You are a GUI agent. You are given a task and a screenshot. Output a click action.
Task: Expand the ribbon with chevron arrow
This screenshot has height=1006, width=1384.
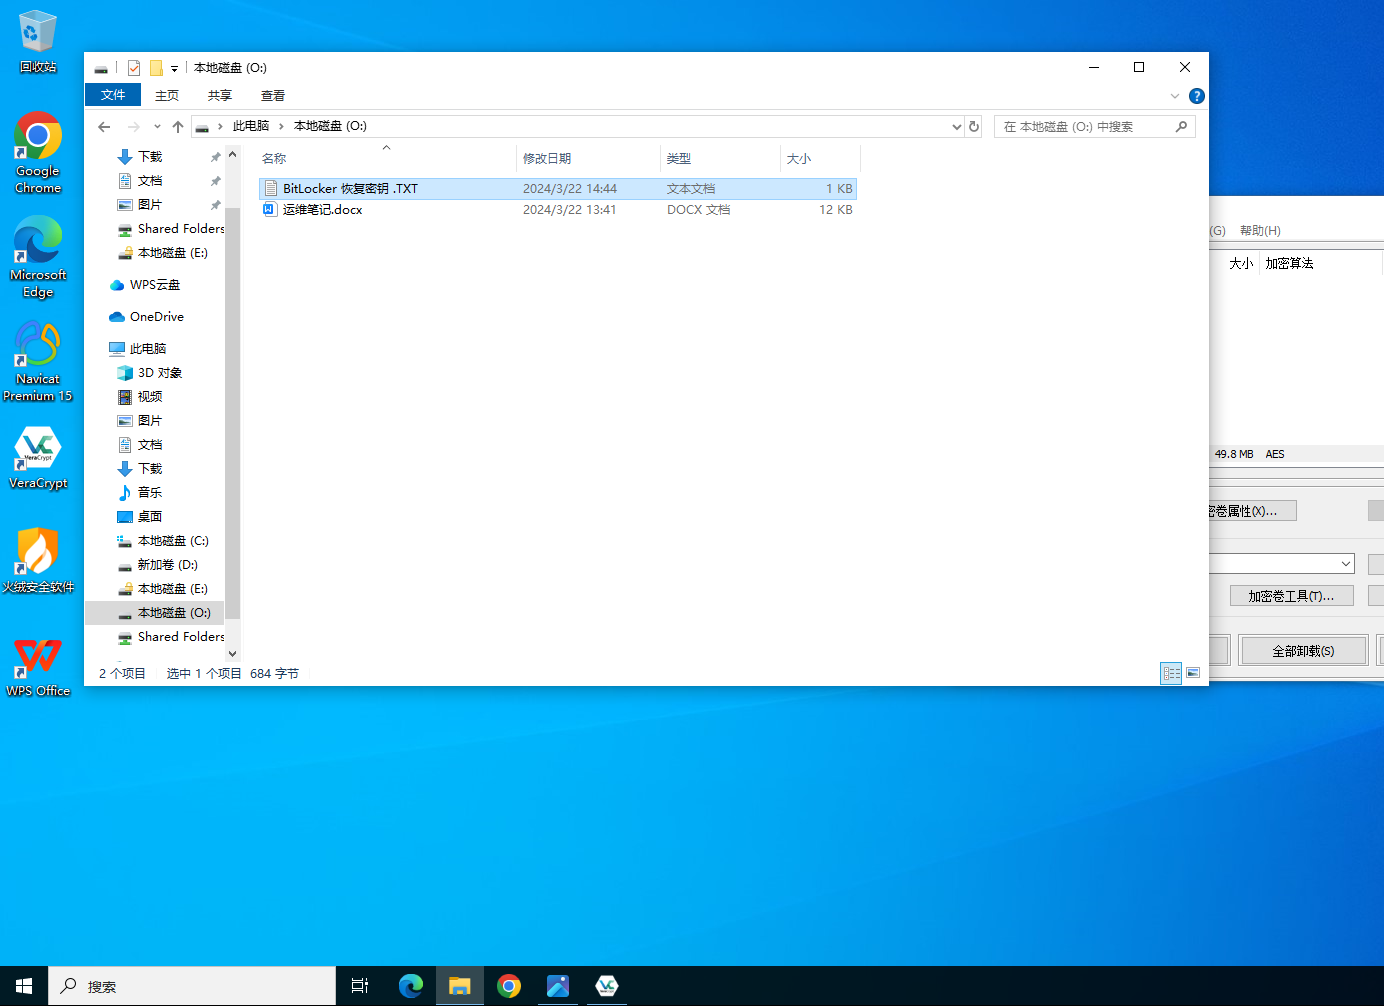1175,96
